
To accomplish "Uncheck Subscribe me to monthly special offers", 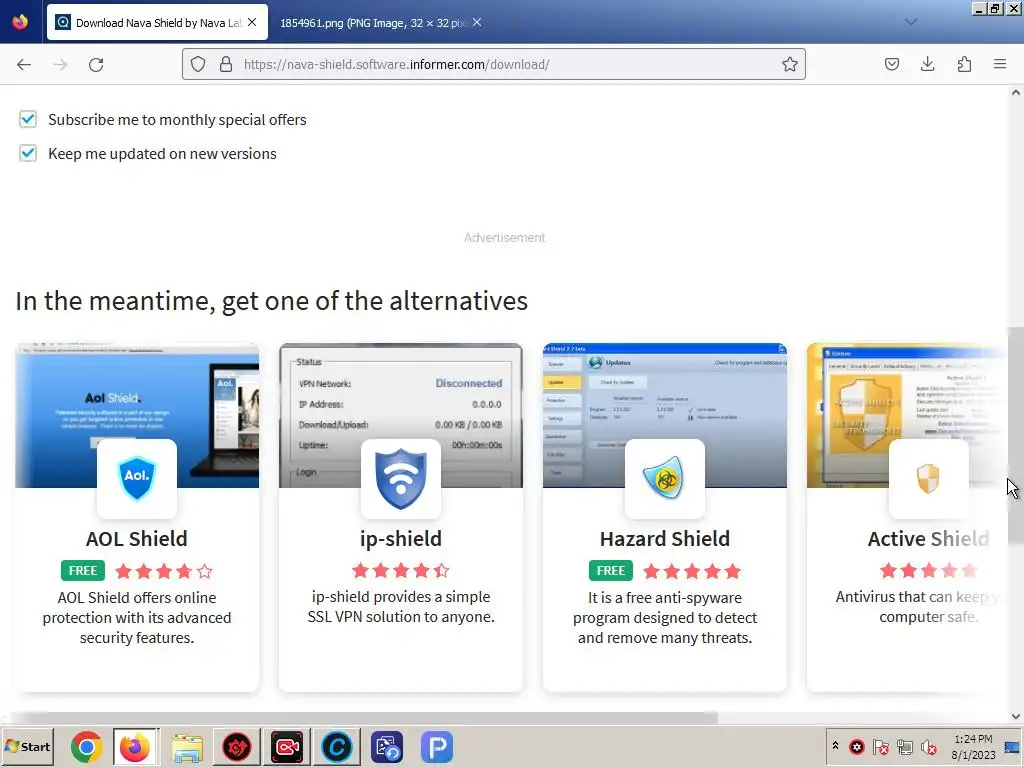I will (28, 120).
